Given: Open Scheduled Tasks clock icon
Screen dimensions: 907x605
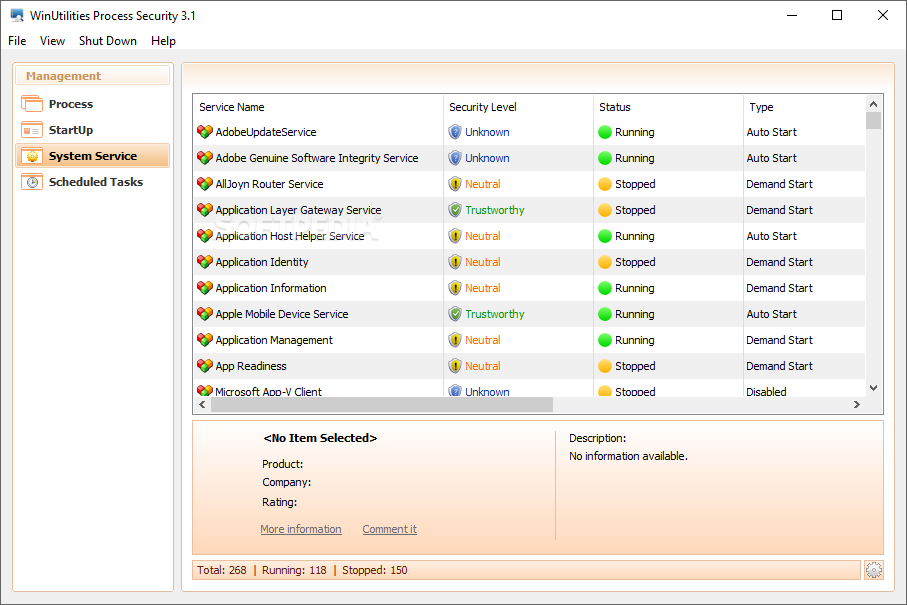Looking at the screenshot, I should pos(32,182).
